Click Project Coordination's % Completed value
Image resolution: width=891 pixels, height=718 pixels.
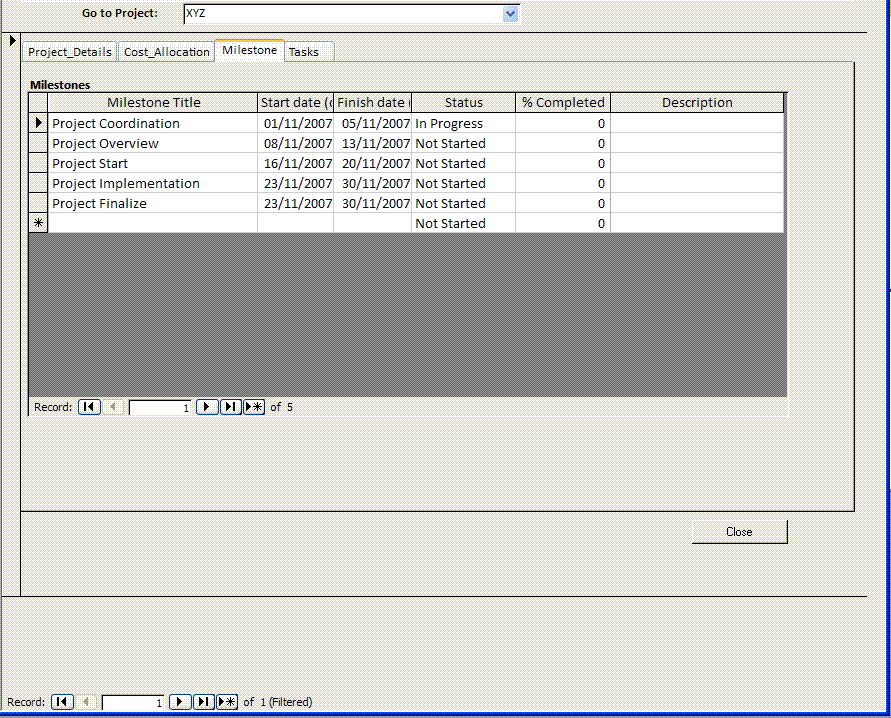[563, 123]
